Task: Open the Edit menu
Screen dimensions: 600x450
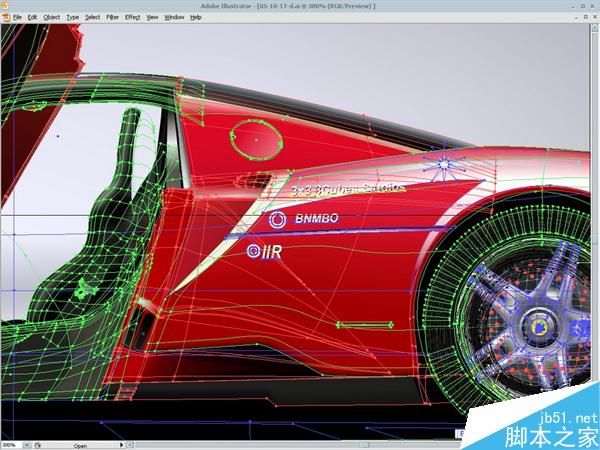Action: (x=33, y=17)
